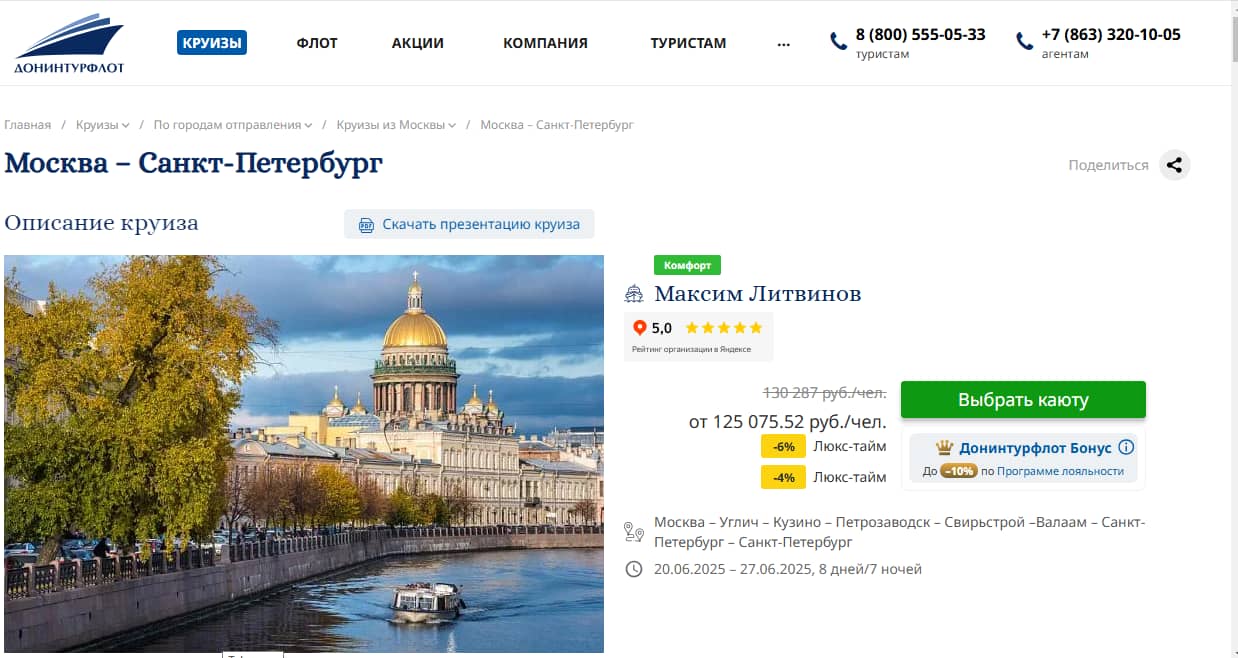Click the PDF icon in the download presentation button
Viewport: 1238px width, 658px height.
pyautogui.click(x=366, y=224)
